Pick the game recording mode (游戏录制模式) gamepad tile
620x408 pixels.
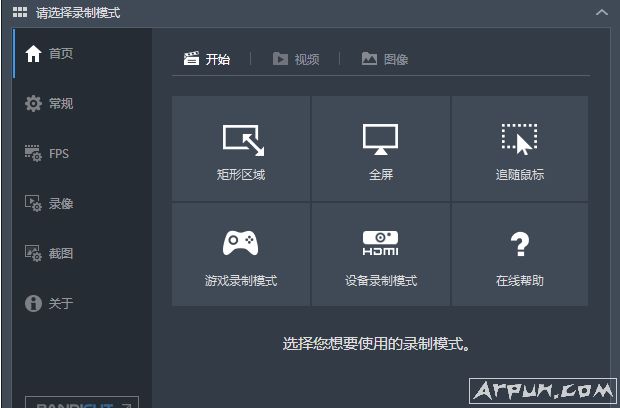241,255
